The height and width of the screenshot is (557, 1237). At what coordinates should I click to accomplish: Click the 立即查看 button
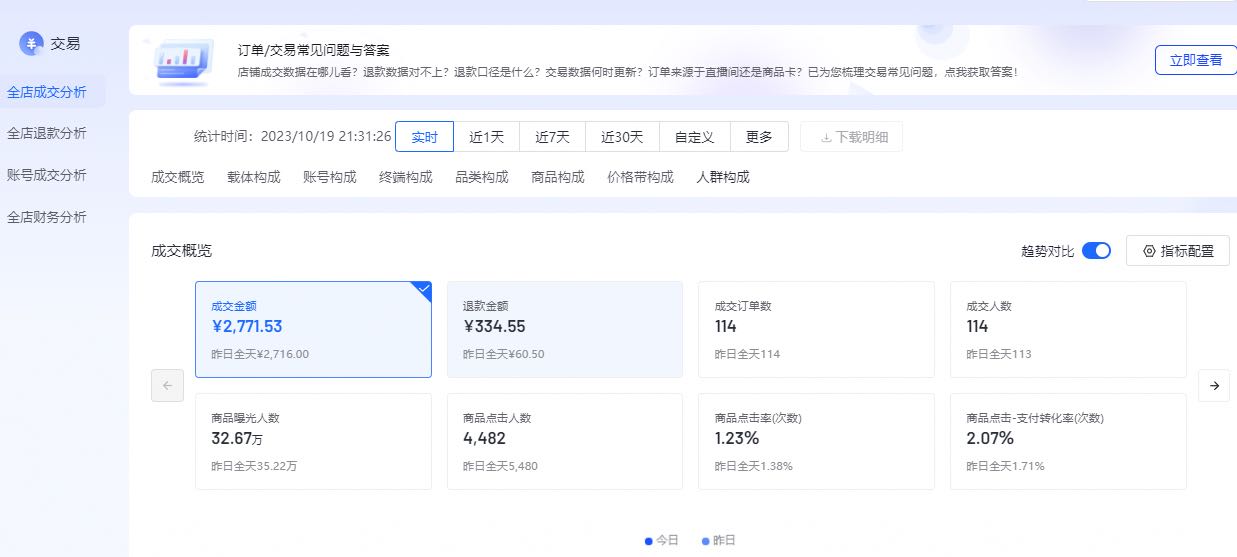[x=1196, y=60]
